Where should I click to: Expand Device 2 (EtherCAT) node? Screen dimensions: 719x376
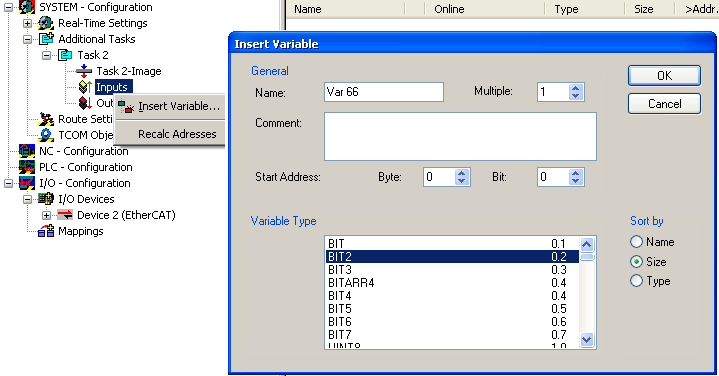point(46,215)
